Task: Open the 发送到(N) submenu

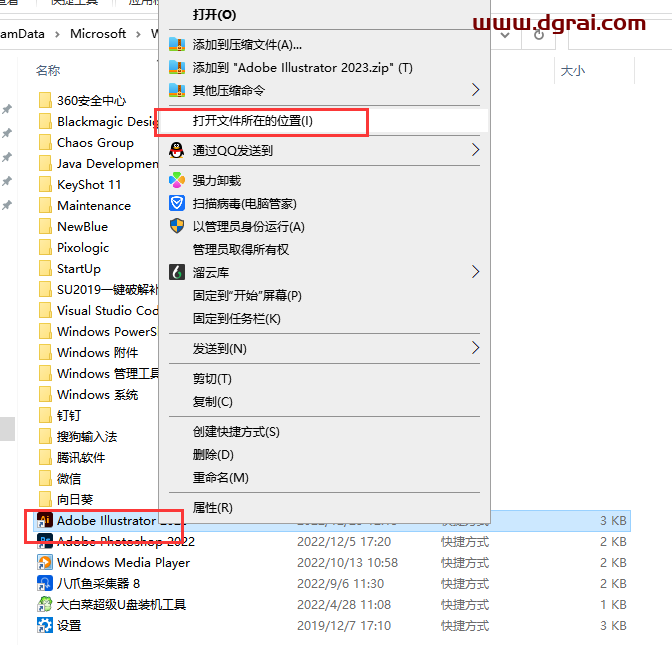Action: (475, 348)
